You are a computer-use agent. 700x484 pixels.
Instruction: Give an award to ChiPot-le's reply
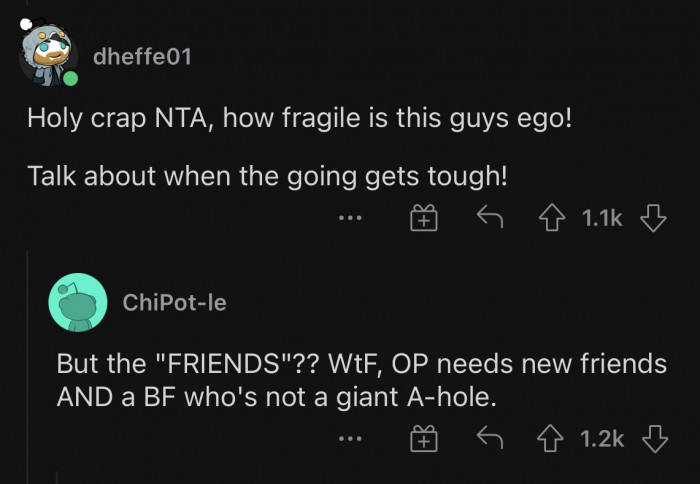click(425, 439)
